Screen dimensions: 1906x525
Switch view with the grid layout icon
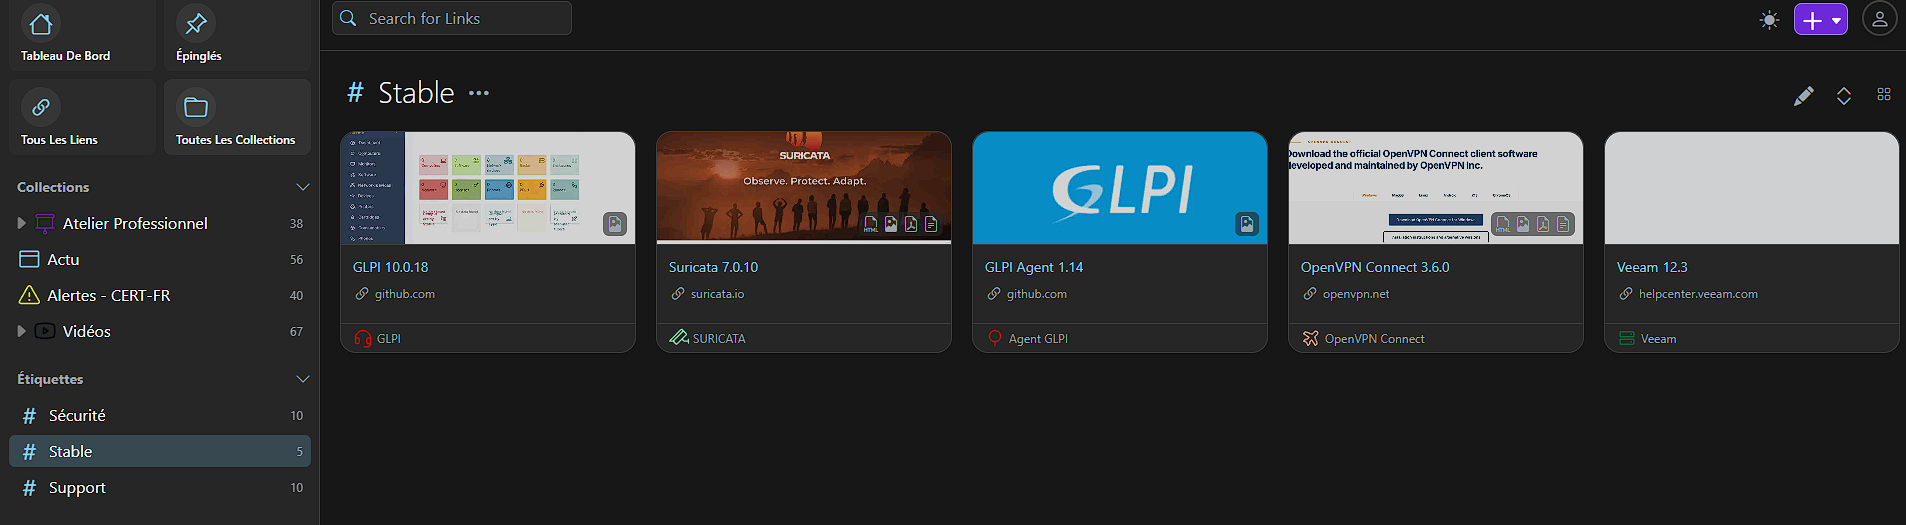(1883, 94)
